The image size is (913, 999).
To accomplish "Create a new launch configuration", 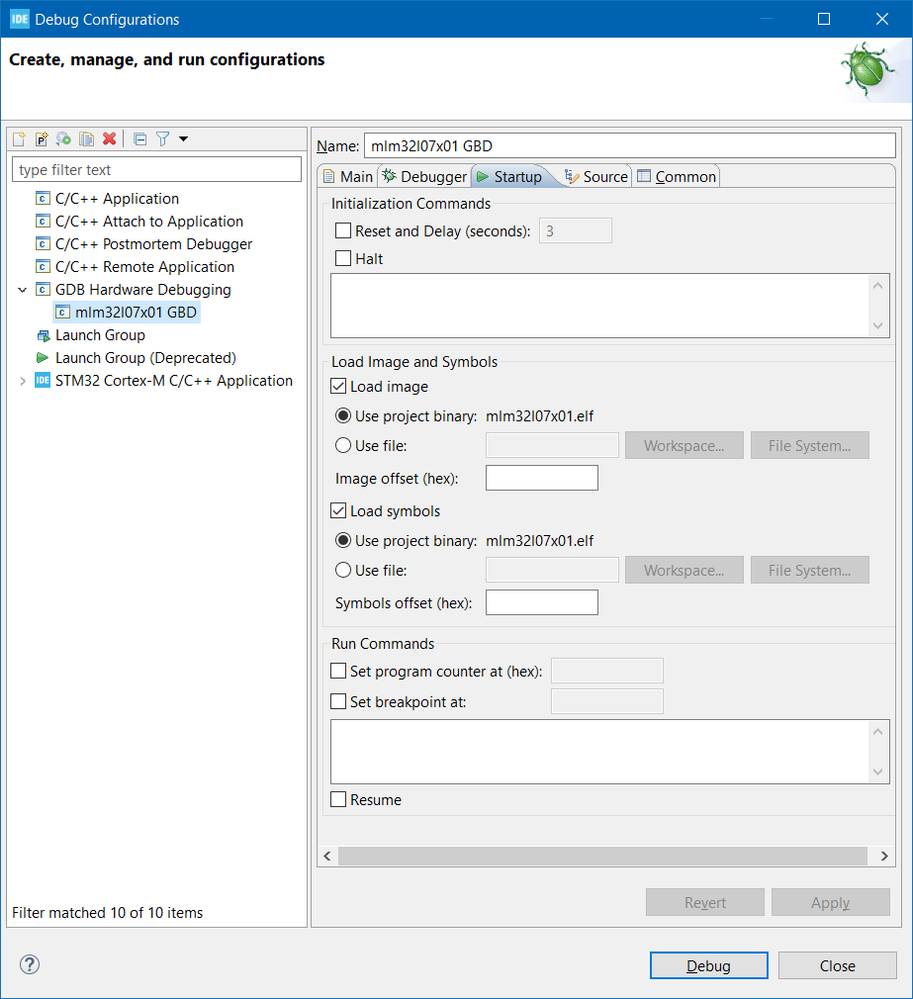I will click(x=19, y=138).
